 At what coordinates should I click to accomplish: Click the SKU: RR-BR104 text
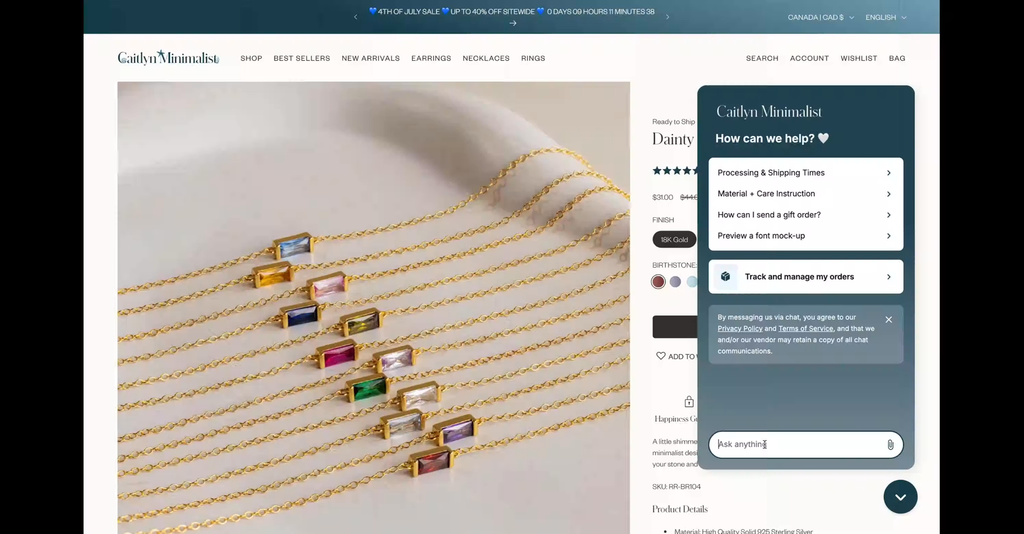676,486
